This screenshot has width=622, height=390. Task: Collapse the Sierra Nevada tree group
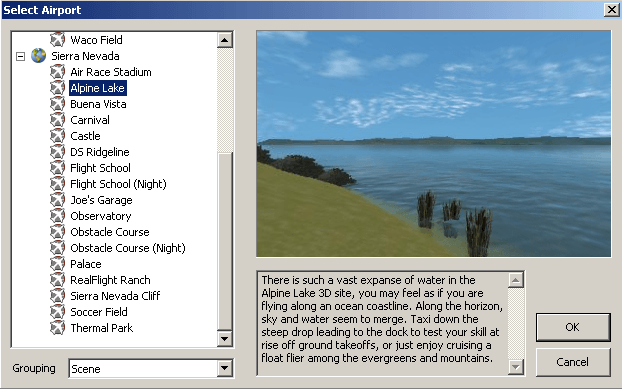point(20,56)
